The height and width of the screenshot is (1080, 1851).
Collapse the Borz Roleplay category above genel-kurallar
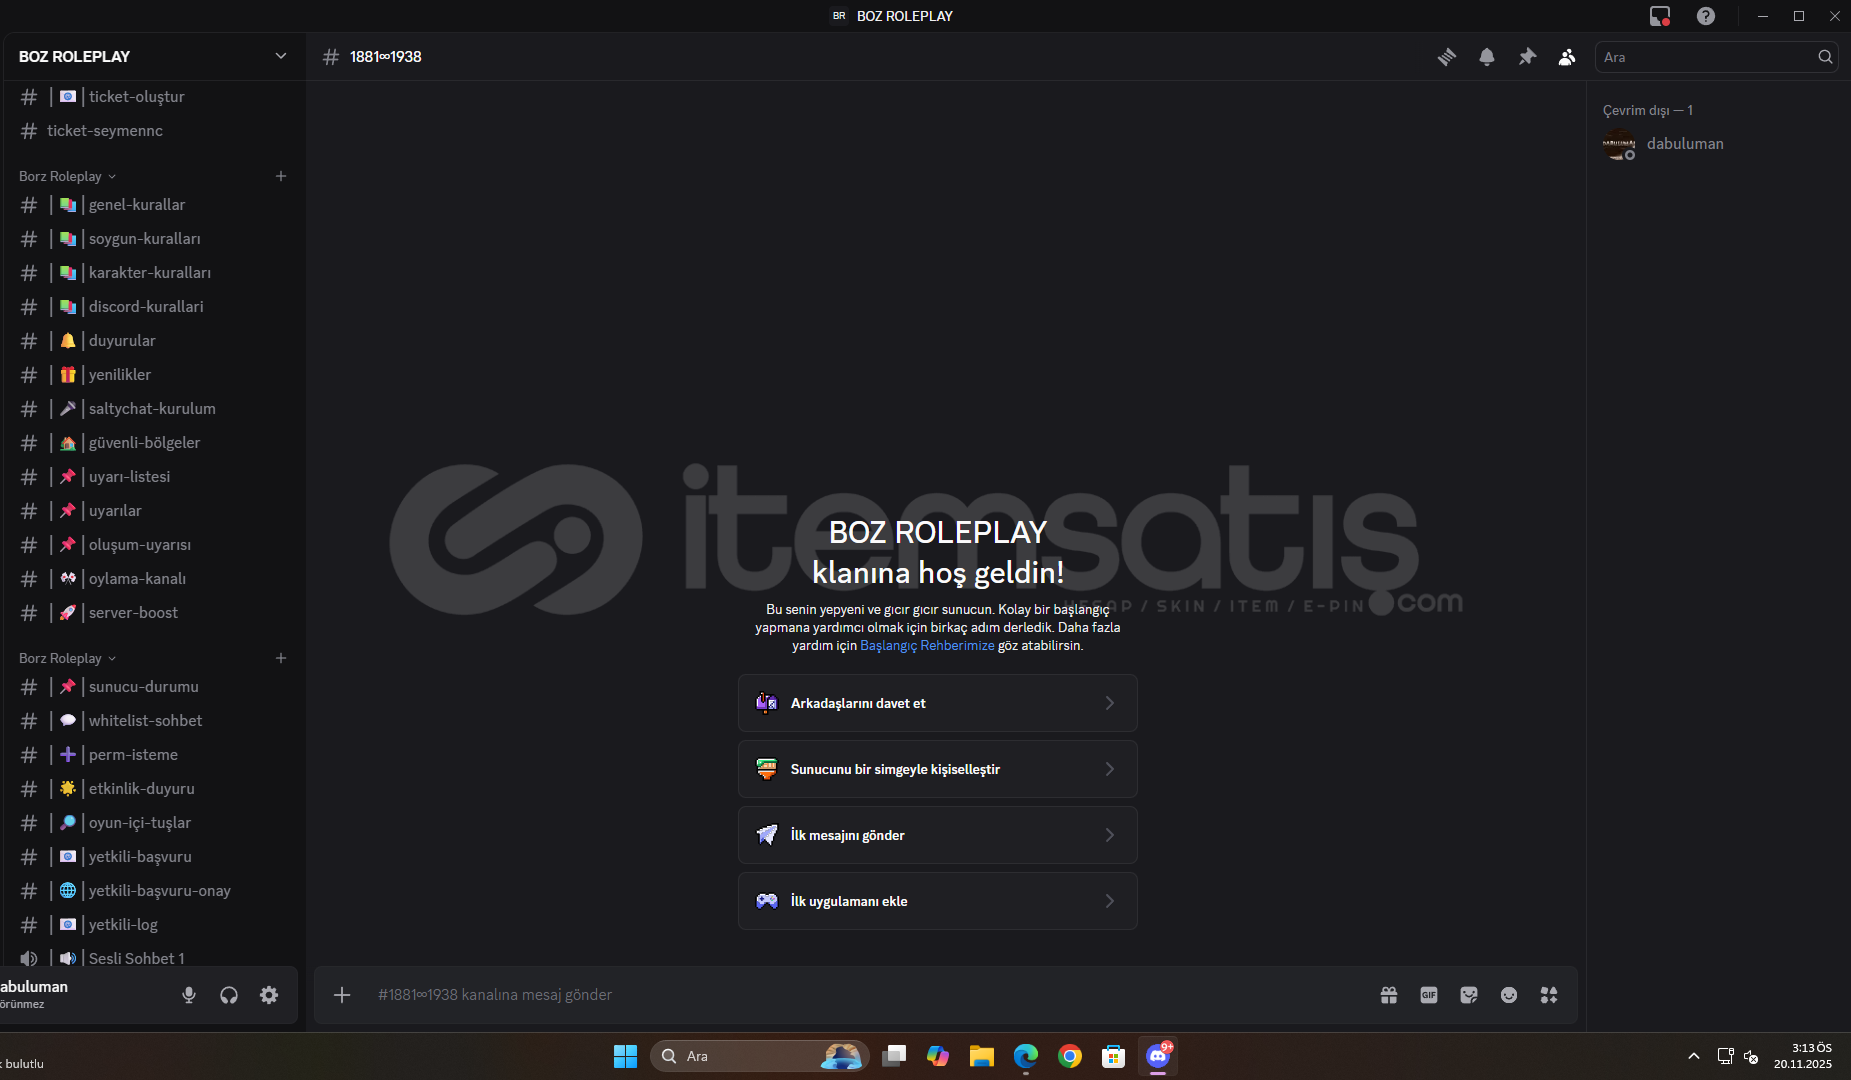click(67, 176)
